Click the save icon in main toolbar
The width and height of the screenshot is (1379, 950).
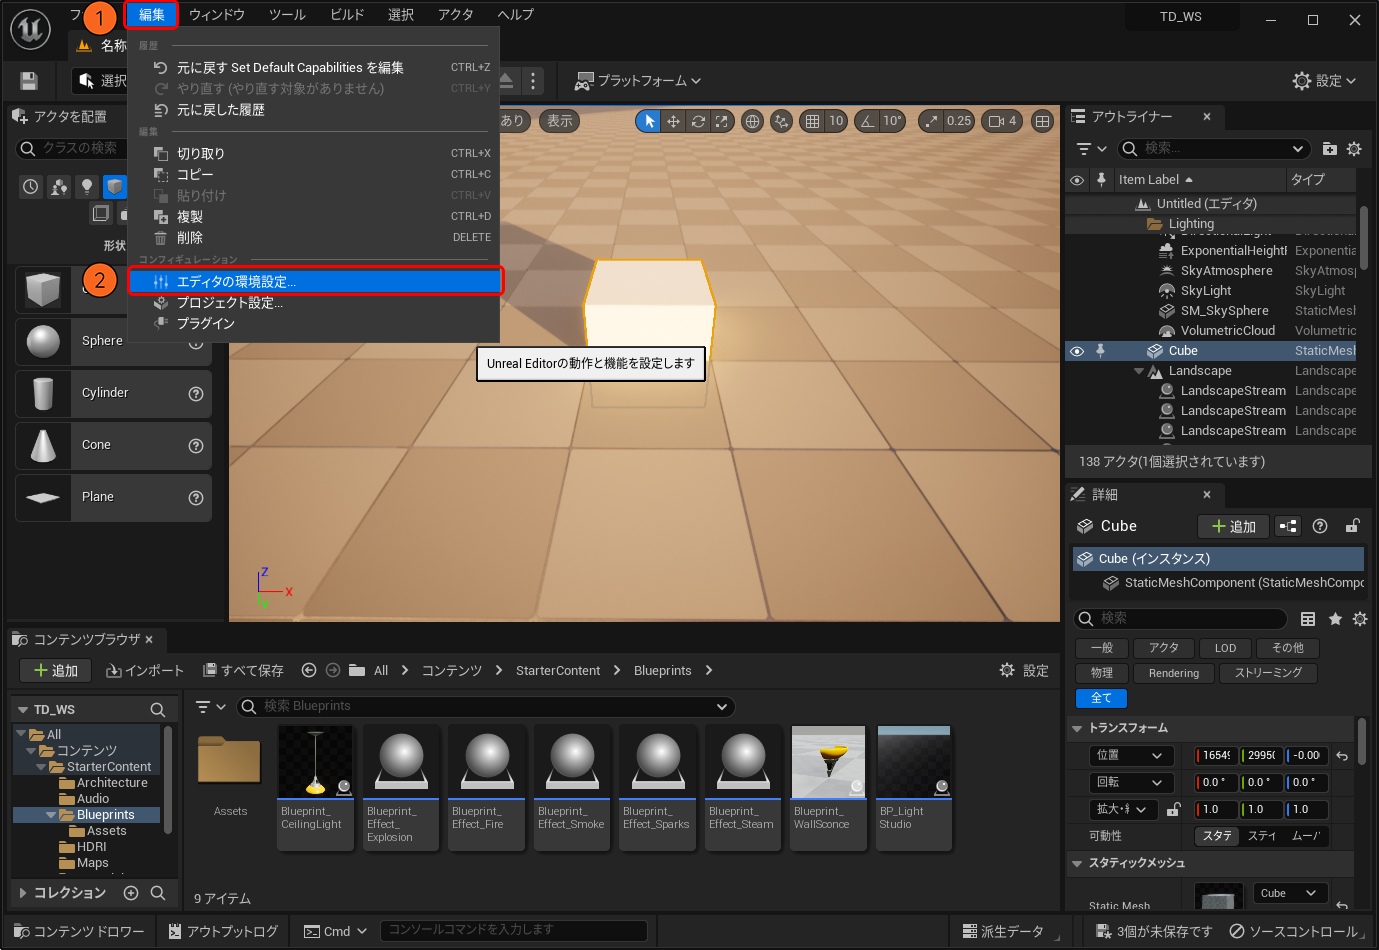[x=29, y=81]
